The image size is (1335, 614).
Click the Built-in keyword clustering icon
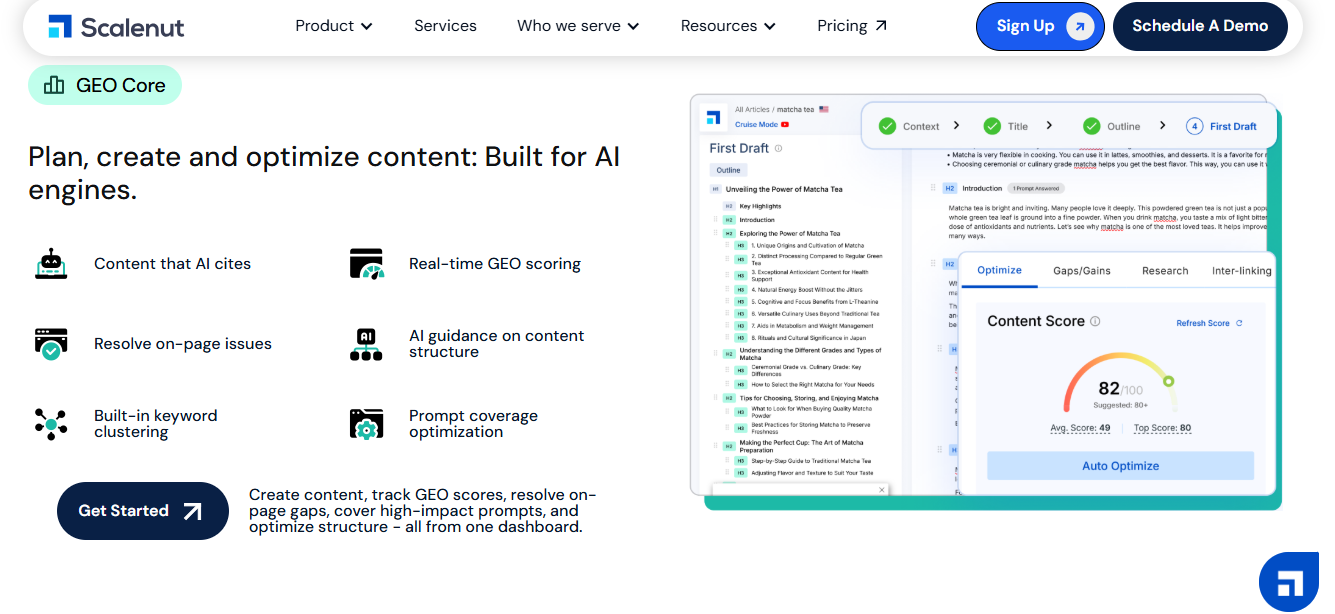point(51,424)
